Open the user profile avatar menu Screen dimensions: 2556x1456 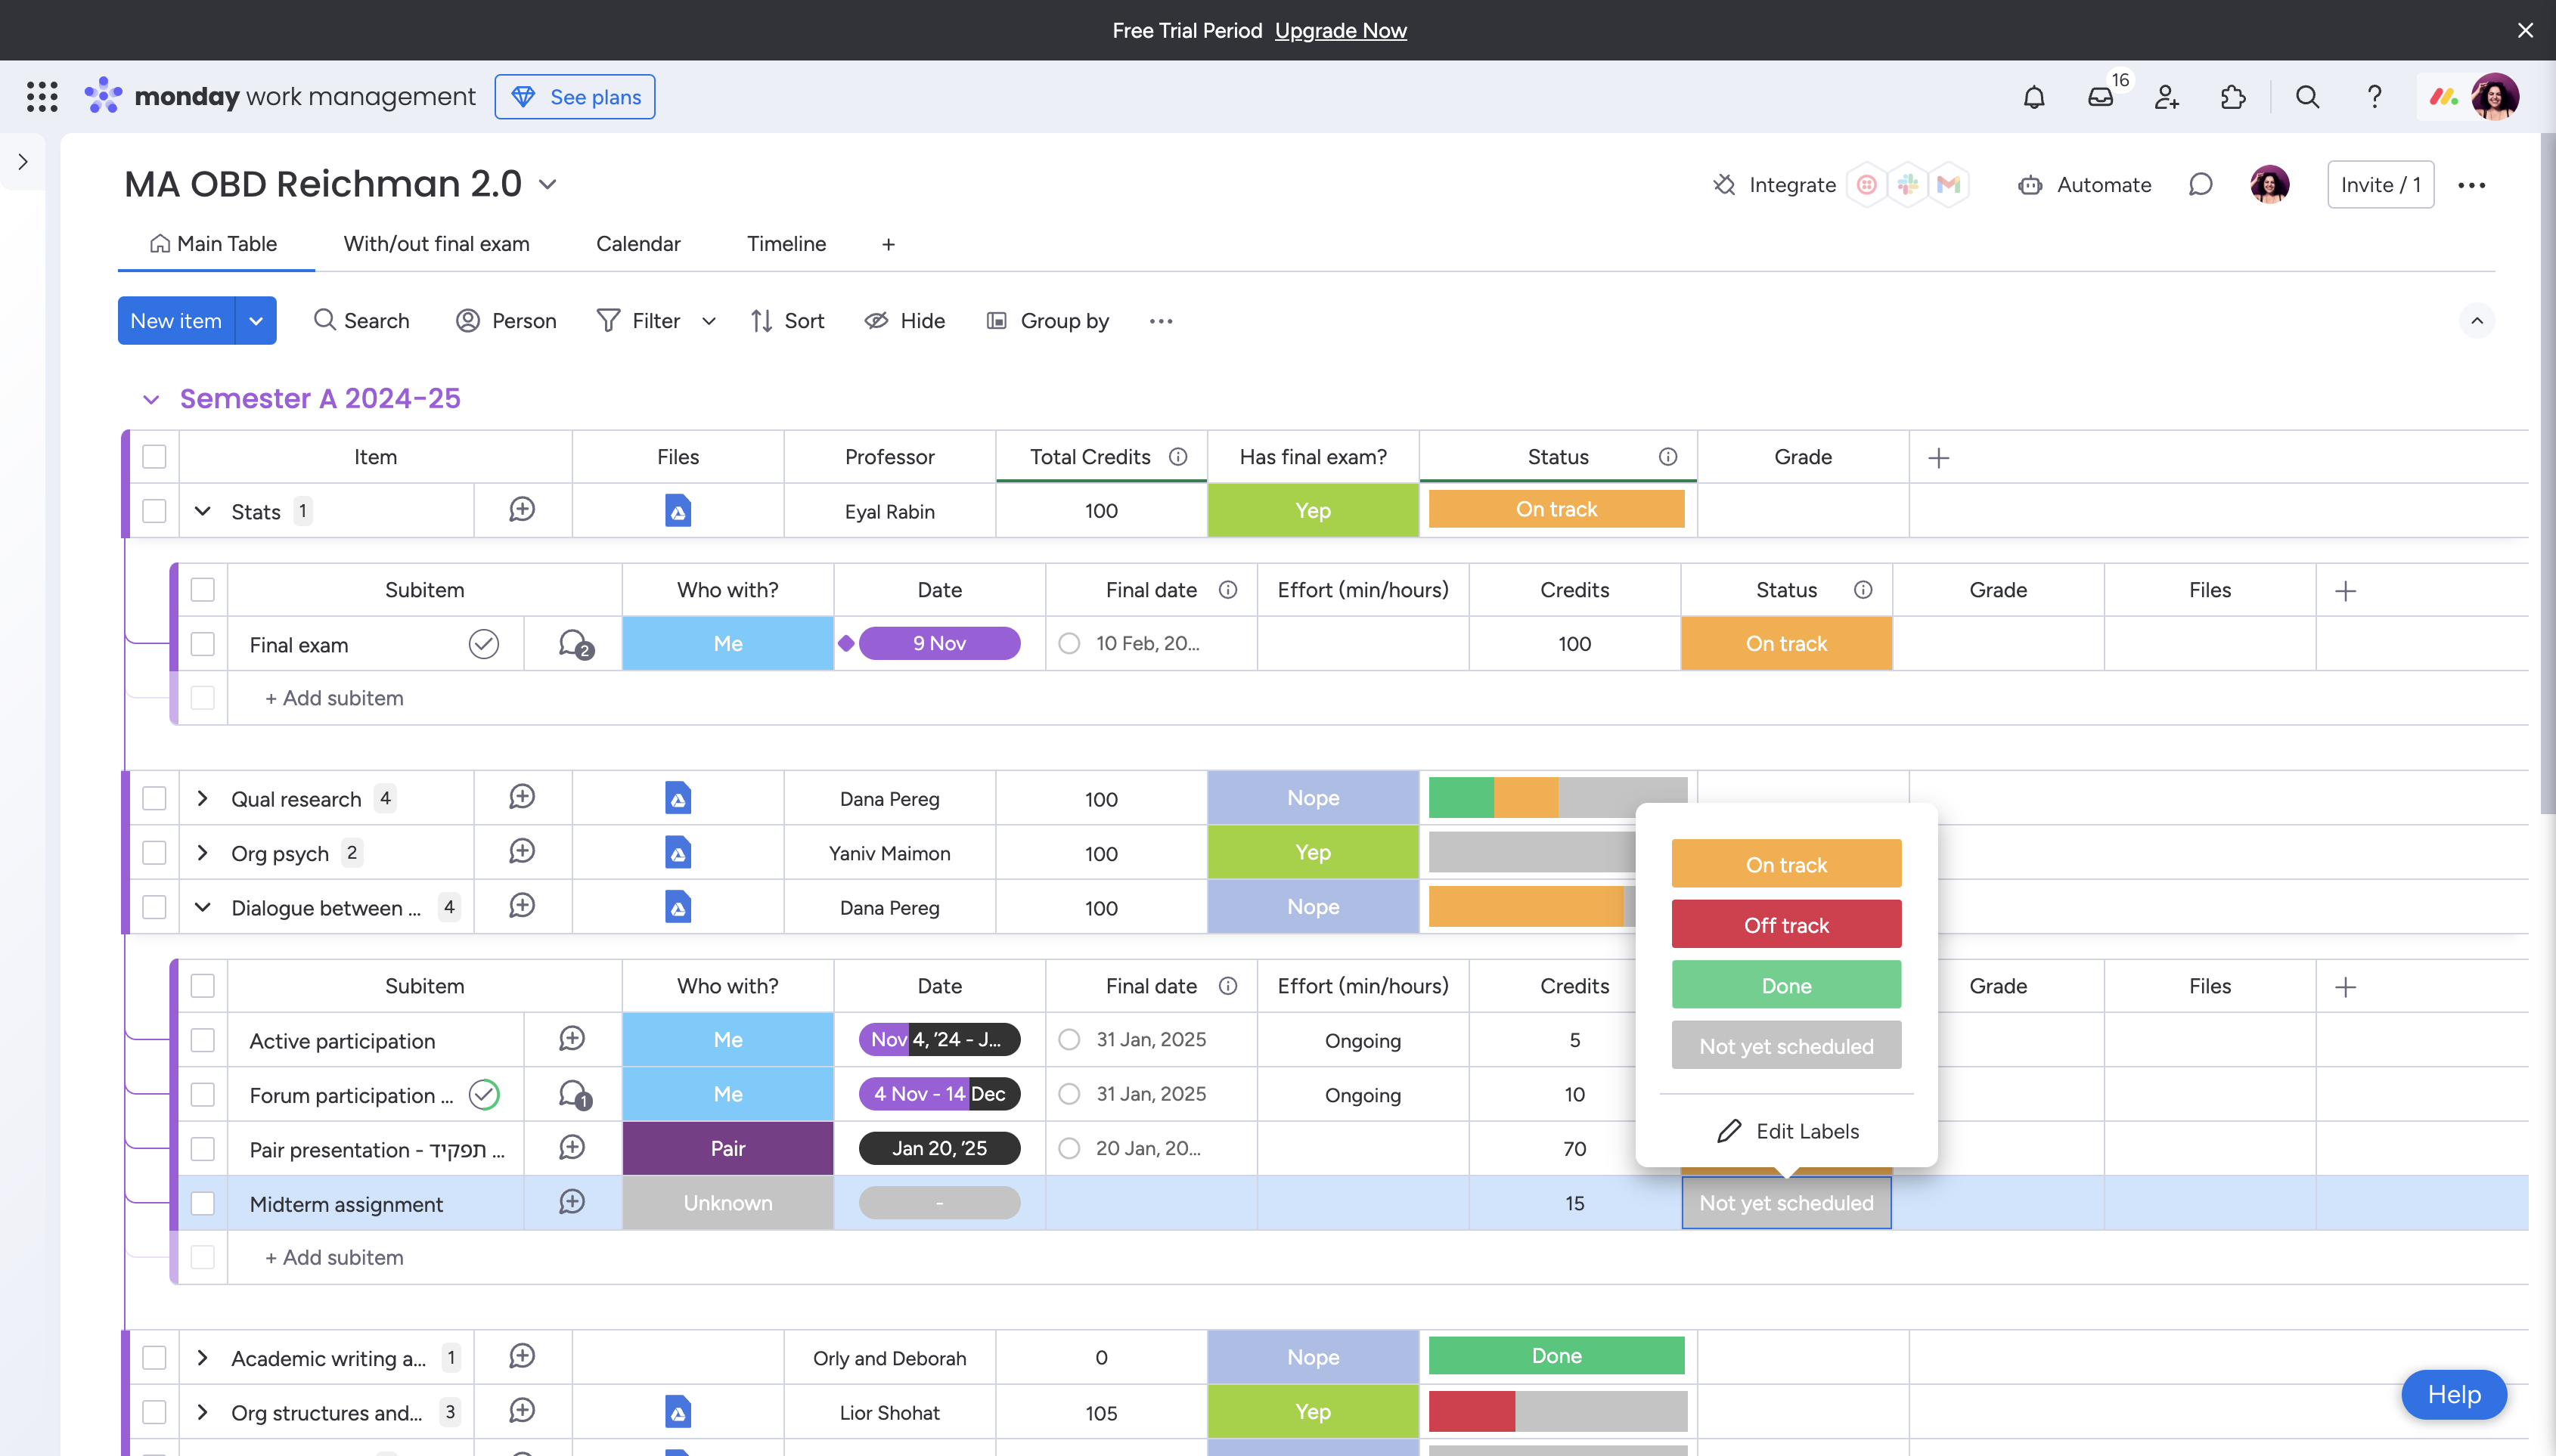click(x=2494, y=97)
